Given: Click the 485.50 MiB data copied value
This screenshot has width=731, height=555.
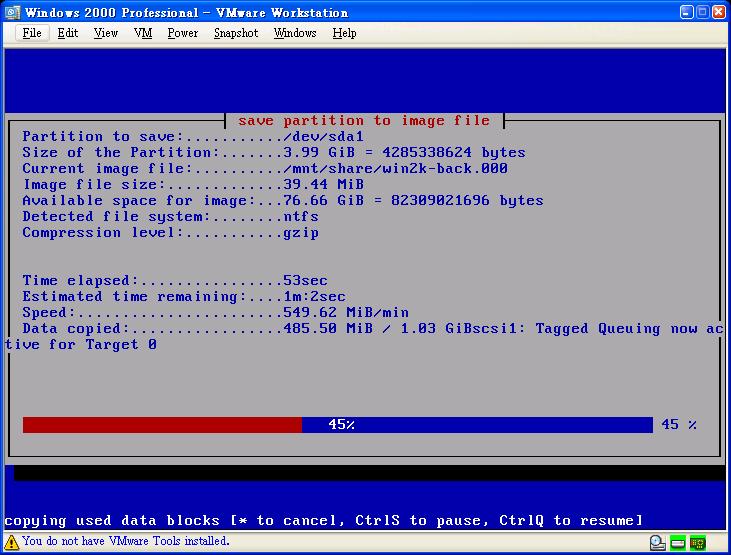Looking at the screenshot, I should [x=328, y=328].
